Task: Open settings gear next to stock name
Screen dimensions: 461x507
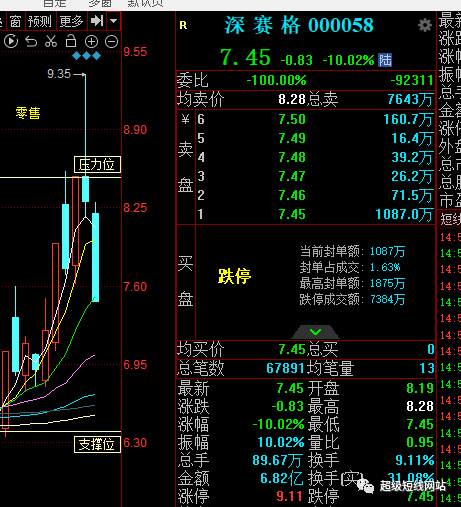Action: [425, 25]
